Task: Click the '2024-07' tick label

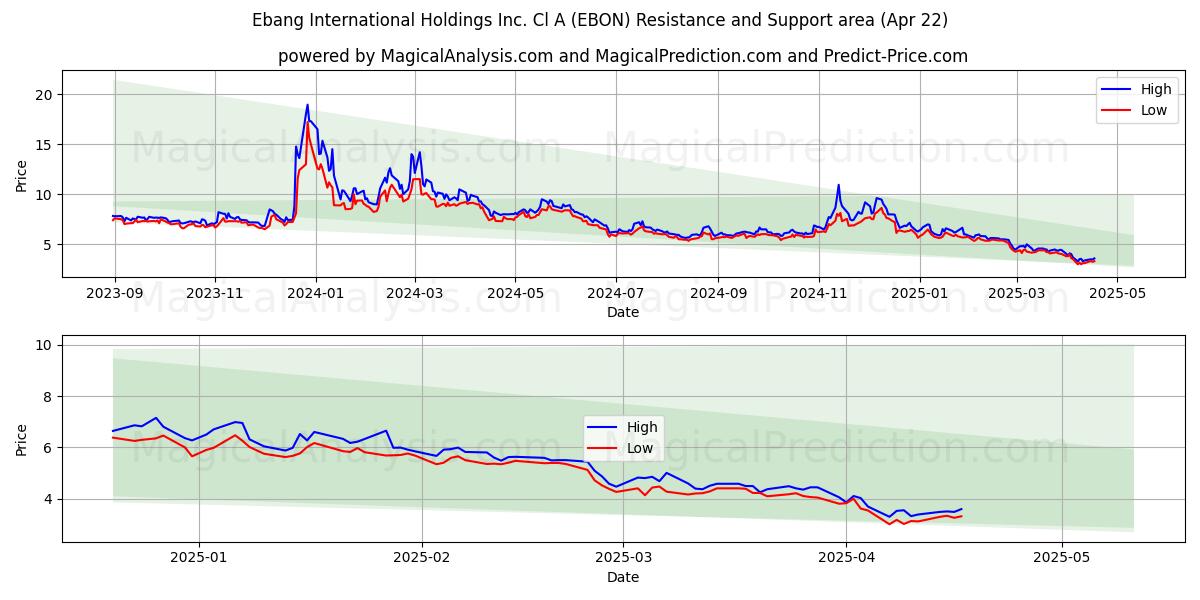Action: (615, 293)
